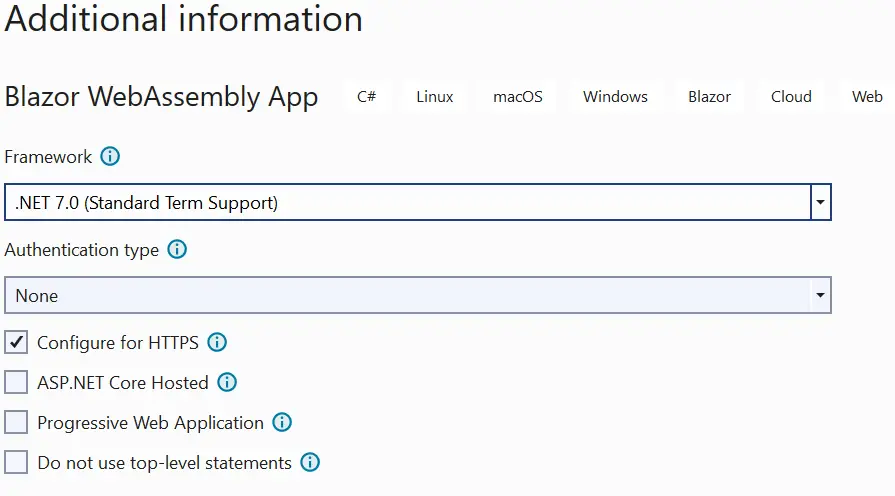Click the macOS tag

(x=518, y=96)
